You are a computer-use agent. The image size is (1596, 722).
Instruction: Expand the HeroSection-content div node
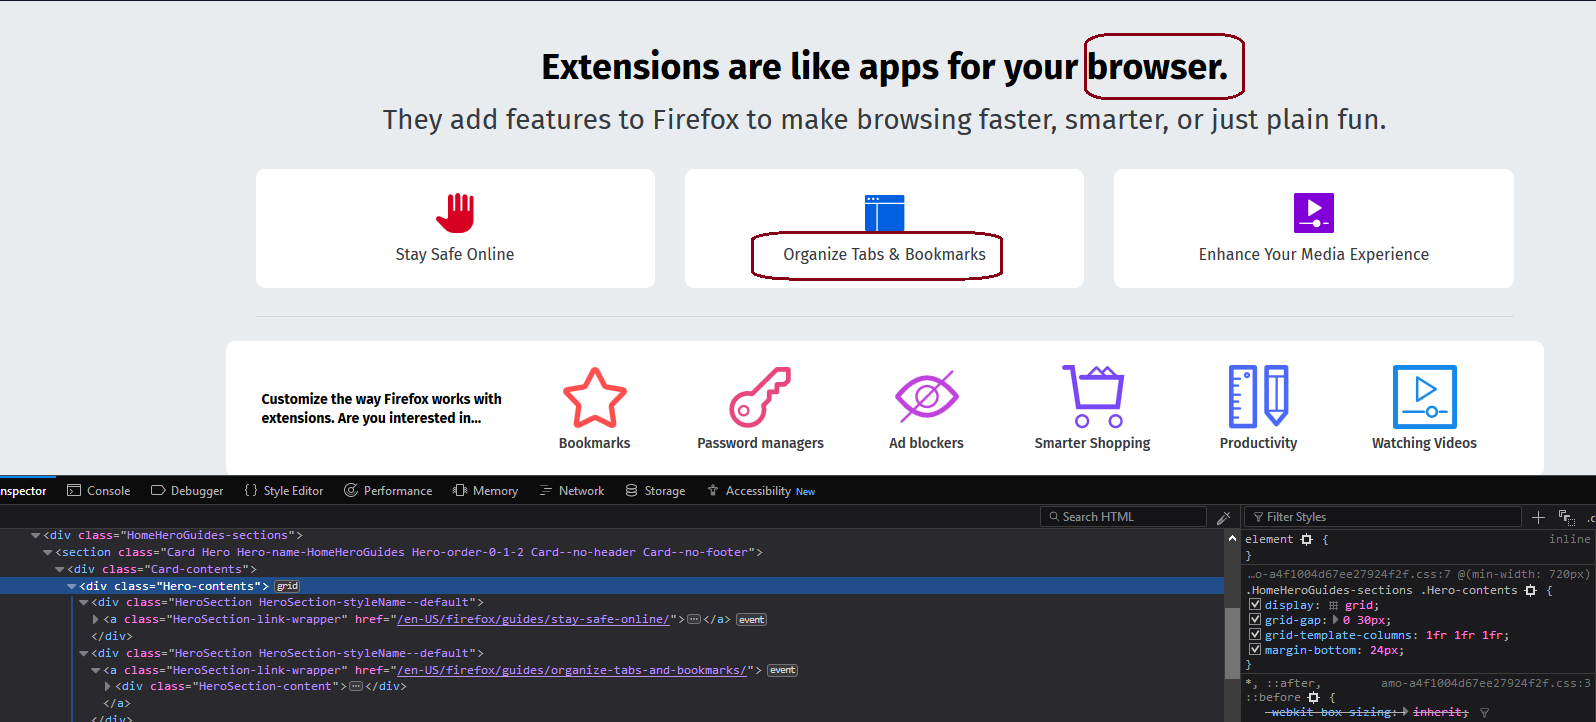click(x=108, y=686)
